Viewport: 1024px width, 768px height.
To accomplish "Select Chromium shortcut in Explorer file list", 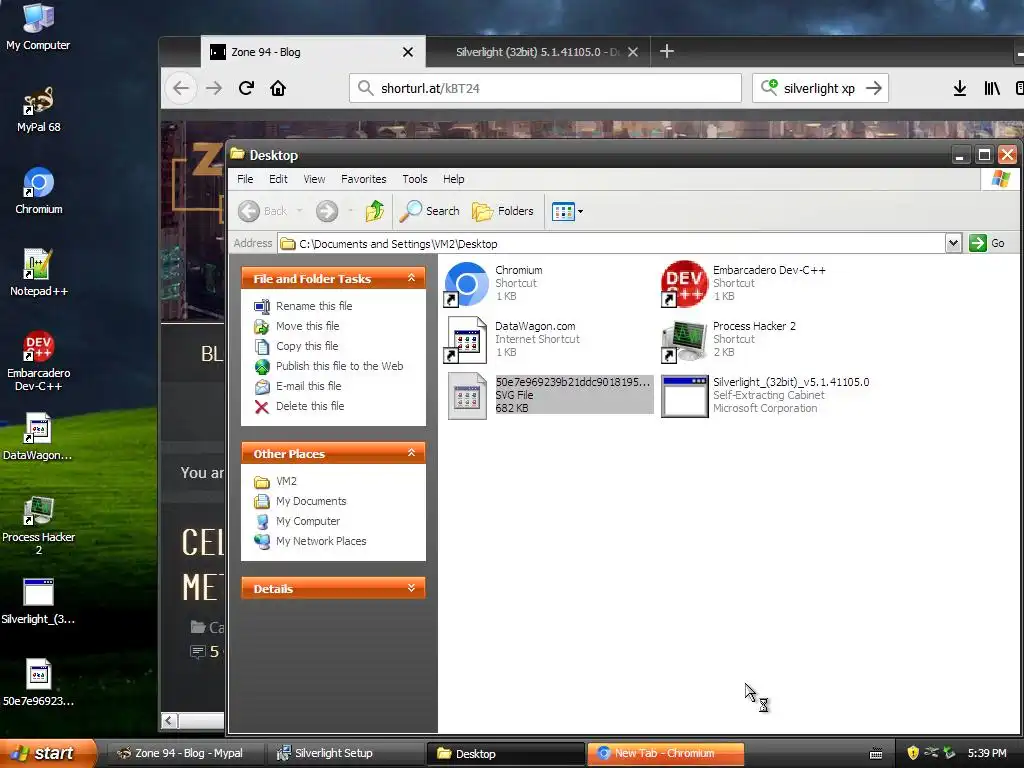I will [495, 283].
